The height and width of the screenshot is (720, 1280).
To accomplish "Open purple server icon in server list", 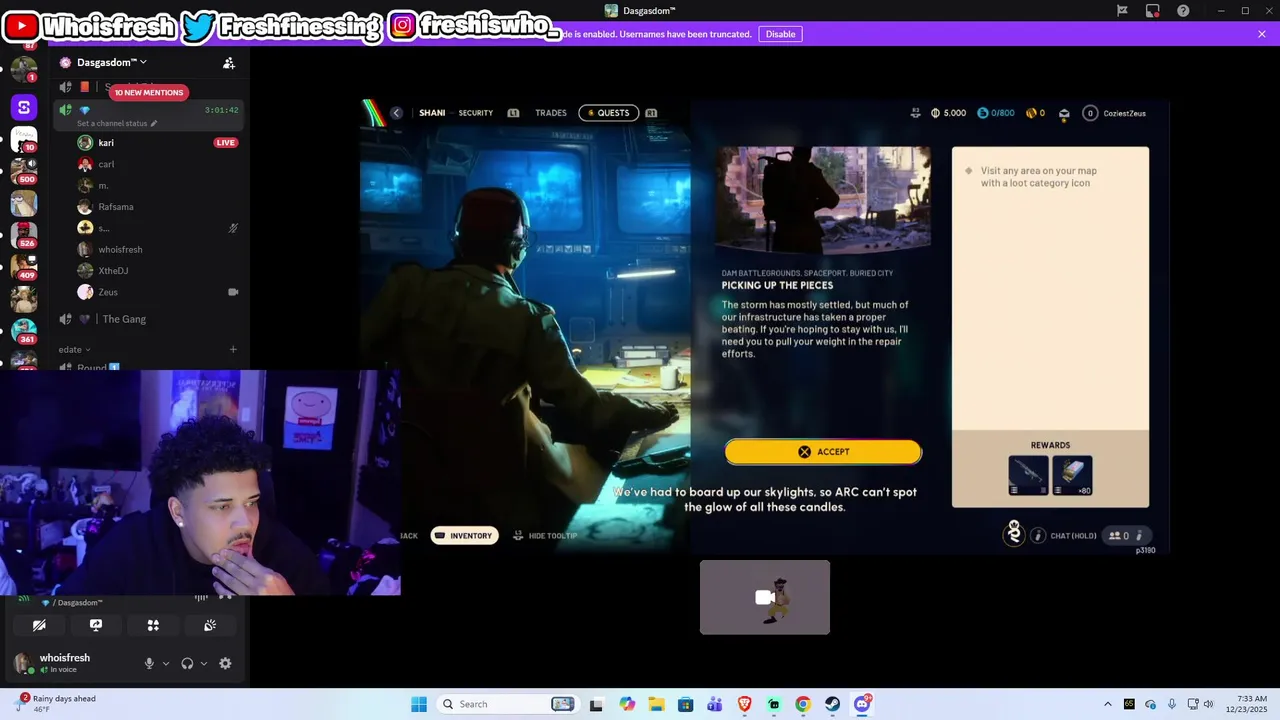I will [x=24, y=107].
